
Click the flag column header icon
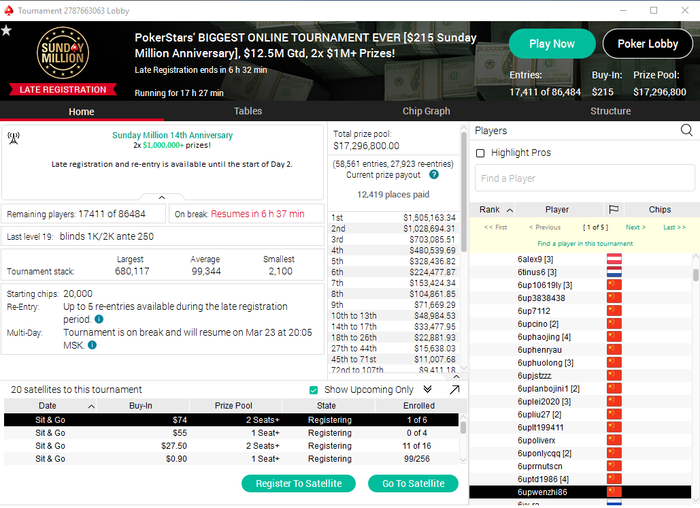(x=614, y=209)
